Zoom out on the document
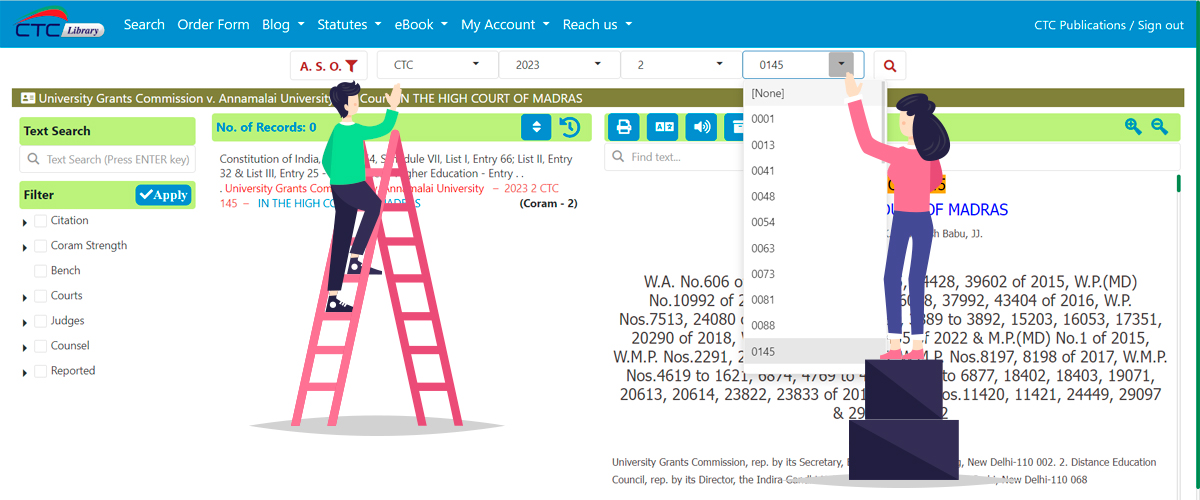Screen dimensions: 1200x500 [x=1159, y=126]
